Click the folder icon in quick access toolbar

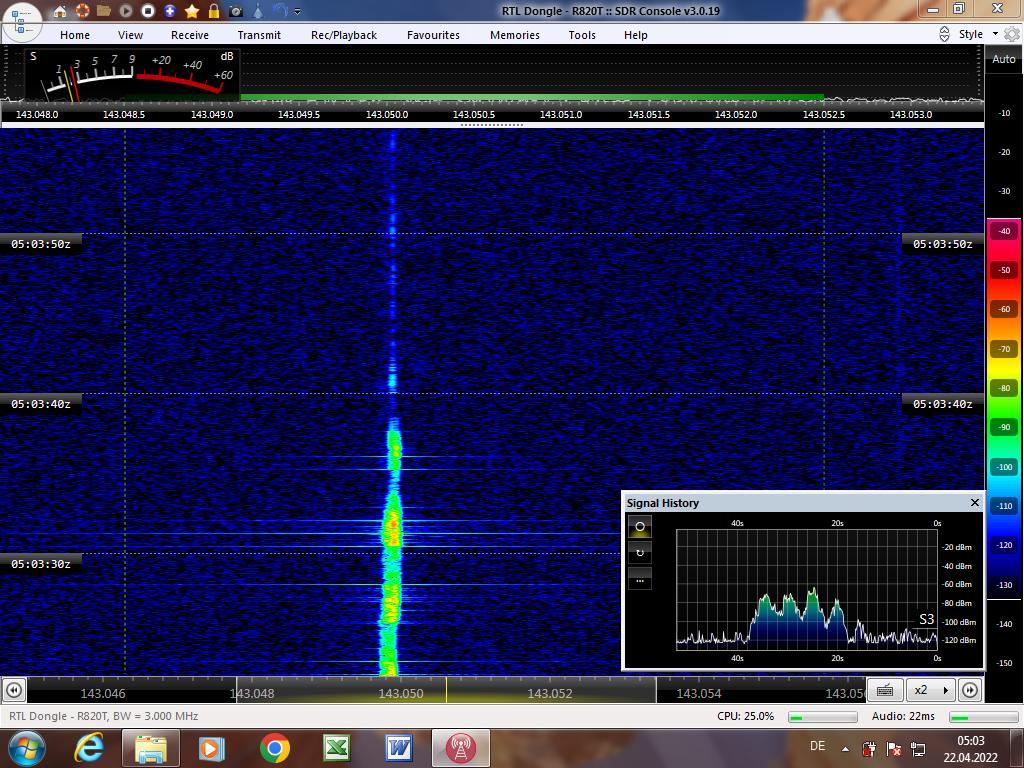[x=104, y=11]
